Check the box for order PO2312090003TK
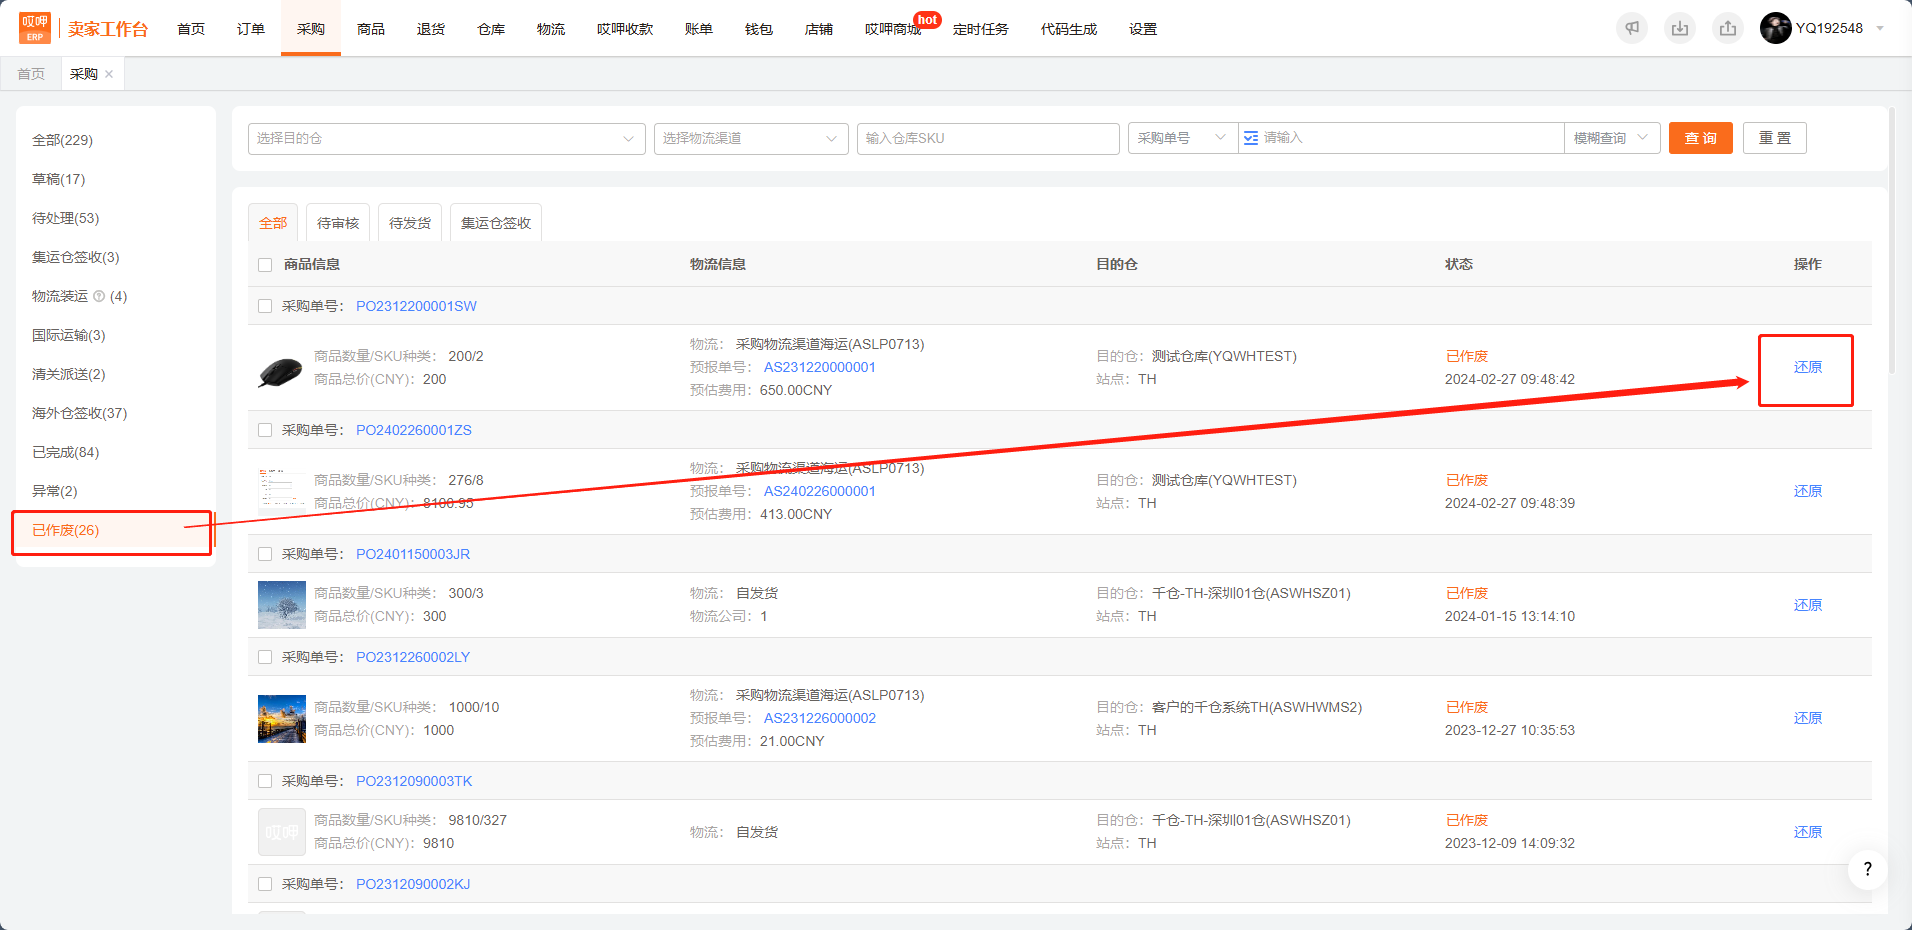The width and height of the screenshot is (1912, 930). click(x=265, y=781)
